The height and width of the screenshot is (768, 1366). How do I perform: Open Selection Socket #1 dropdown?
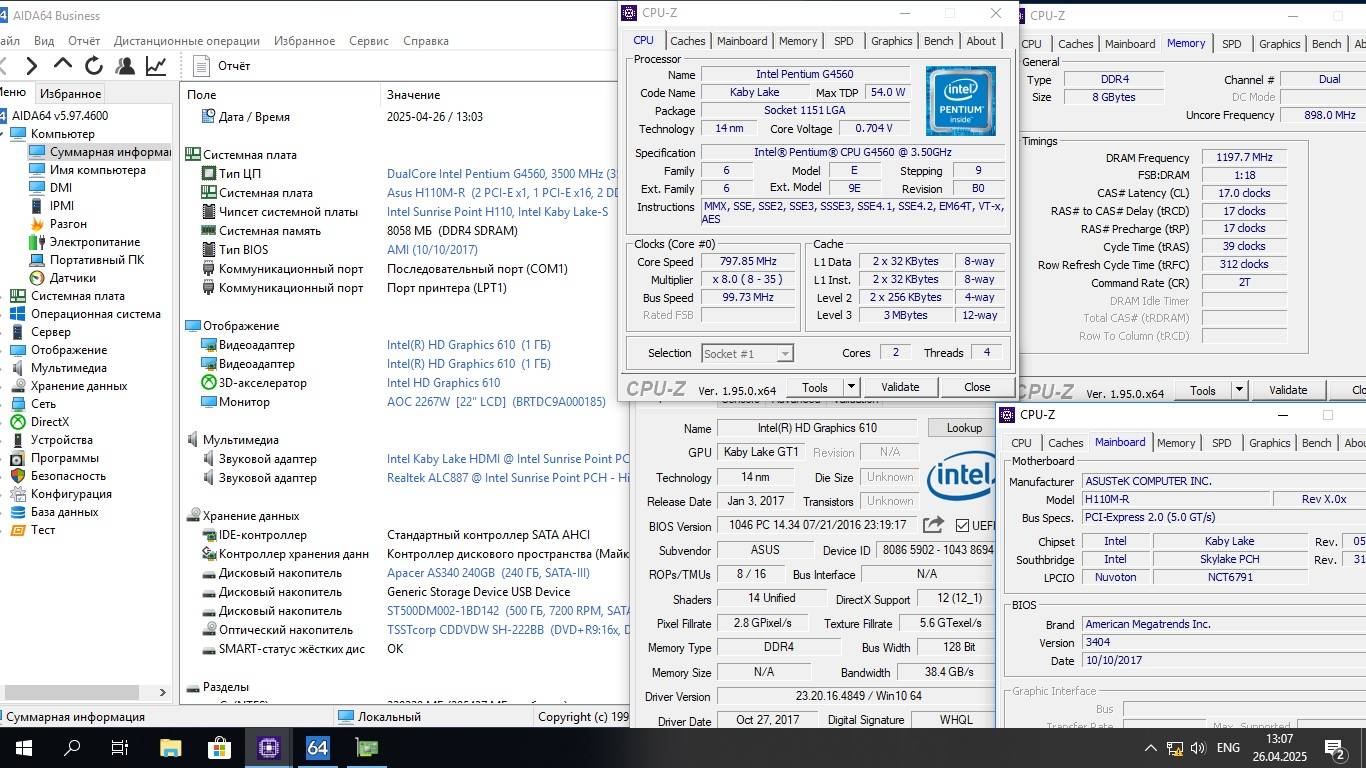point(747,353)
